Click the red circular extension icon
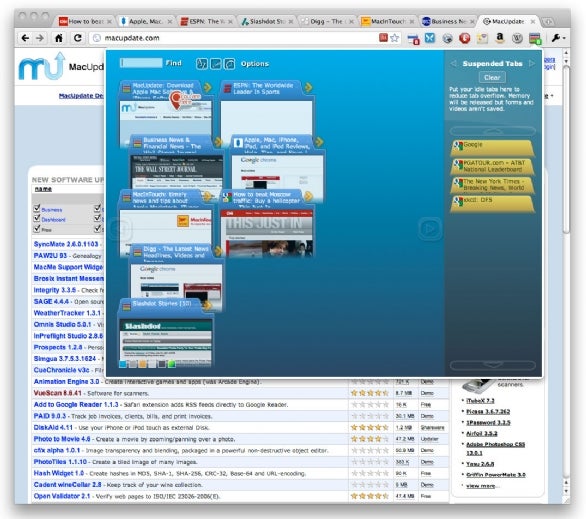Screen dimensions: 586x519 (465, 38)
